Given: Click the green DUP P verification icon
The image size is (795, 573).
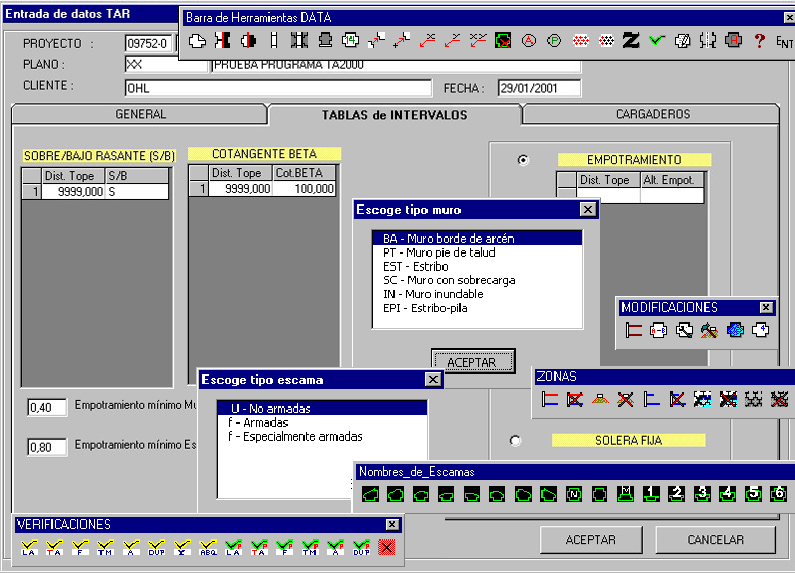Looking at the screenshot, I should [362, 548].
